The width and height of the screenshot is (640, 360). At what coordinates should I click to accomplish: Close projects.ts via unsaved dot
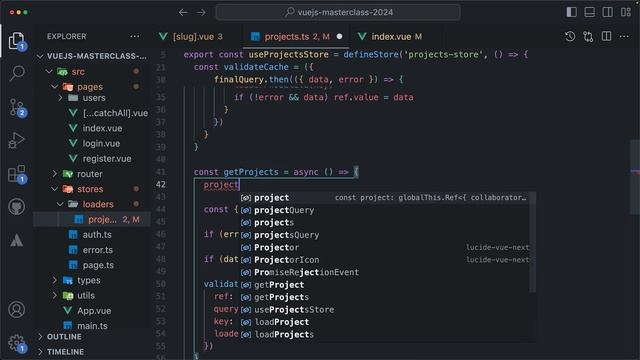coord(339,36)
